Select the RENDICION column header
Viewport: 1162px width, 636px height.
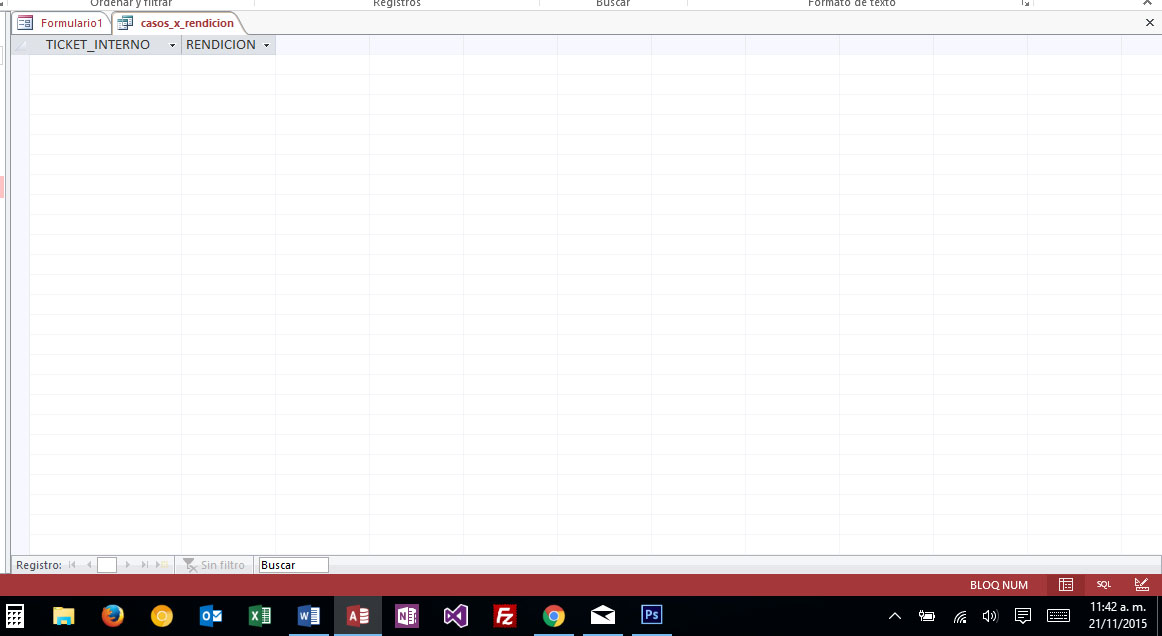(x=221, y=44)
